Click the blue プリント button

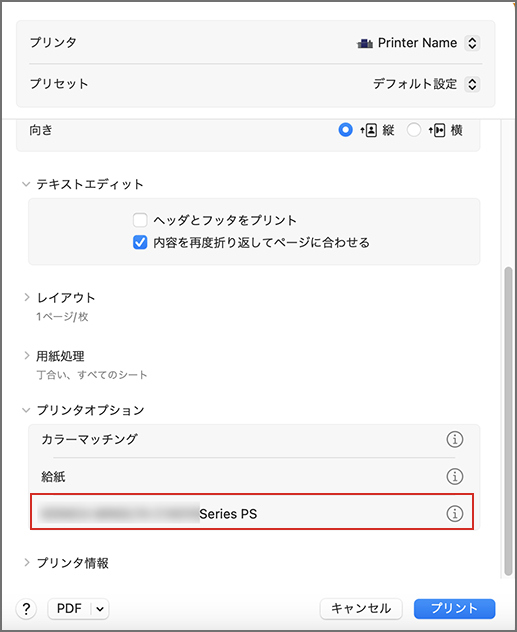click(454, 609)
